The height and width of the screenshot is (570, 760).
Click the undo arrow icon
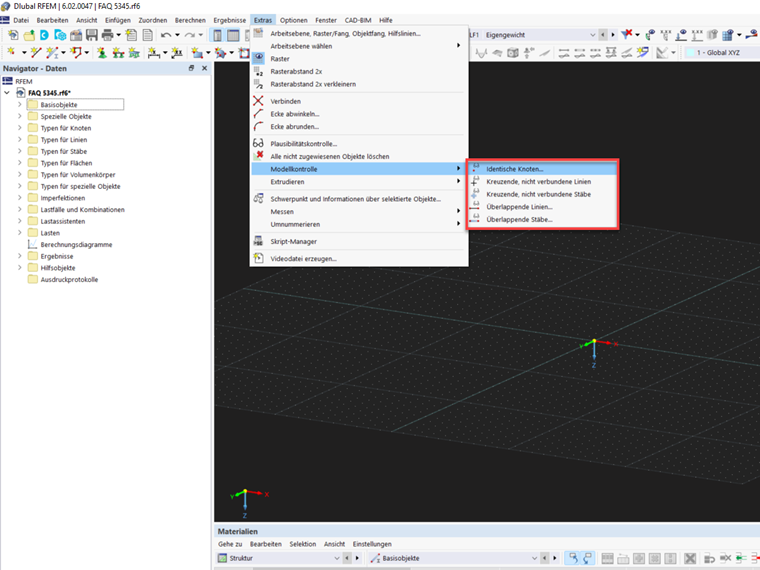pyautogui.click(x=166, y=35)
